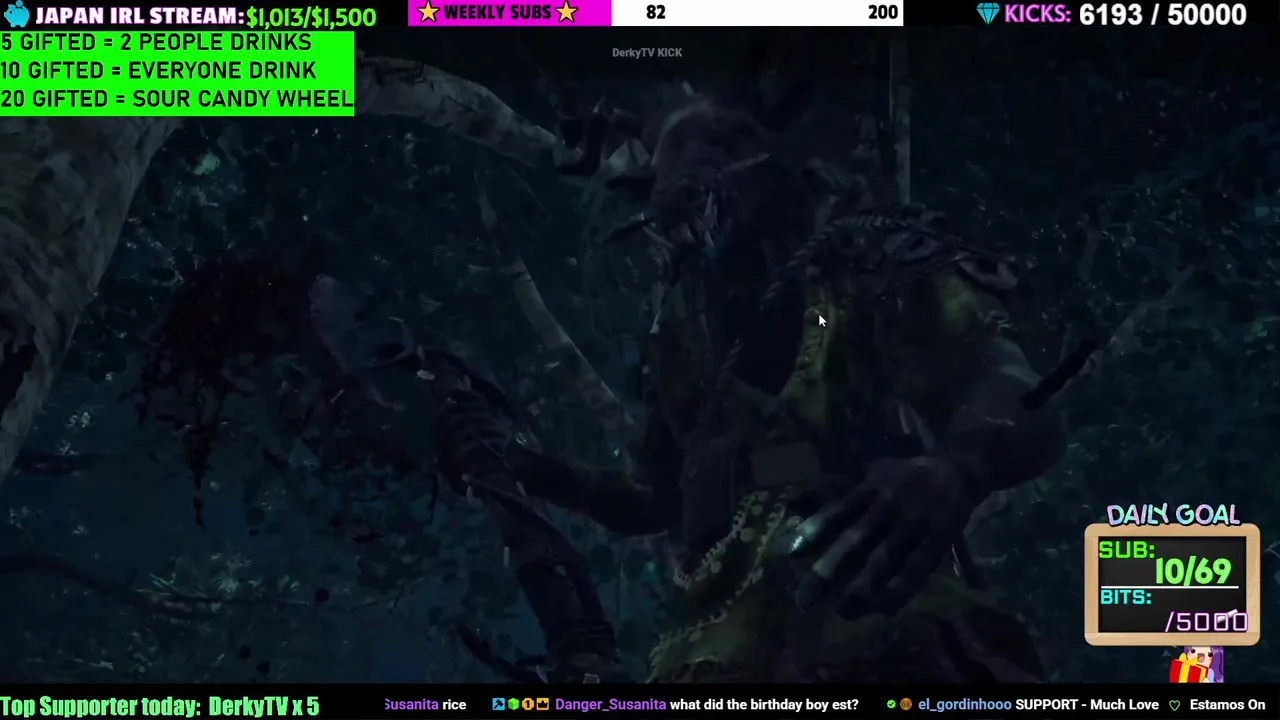
Task: Click '10 GIFTED = EVERYONE DRINK' line
Action: (x=158, y=71)
